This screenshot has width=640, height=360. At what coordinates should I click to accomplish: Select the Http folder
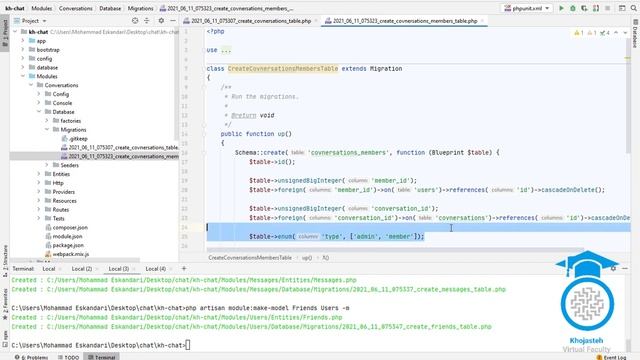pyautogui.click(x=58, y=183)
